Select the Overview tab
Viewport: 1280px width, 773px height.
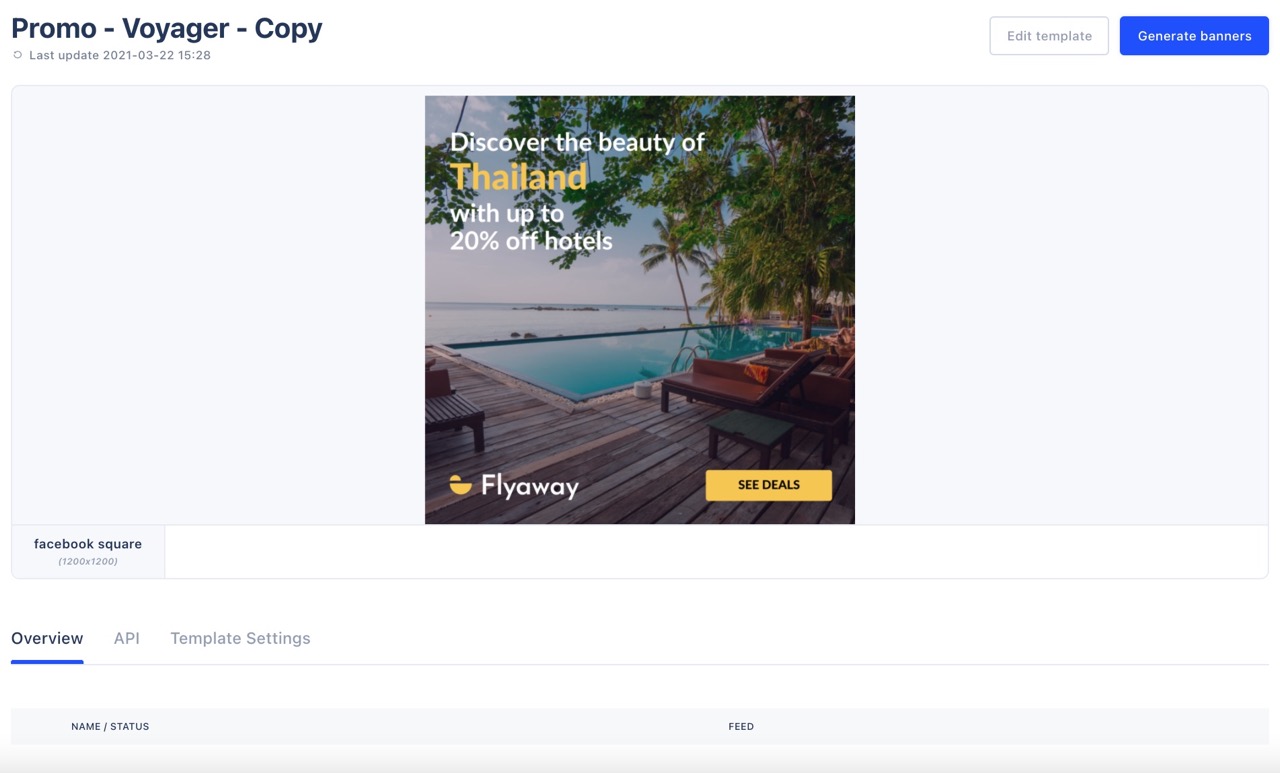pos(47,638)
